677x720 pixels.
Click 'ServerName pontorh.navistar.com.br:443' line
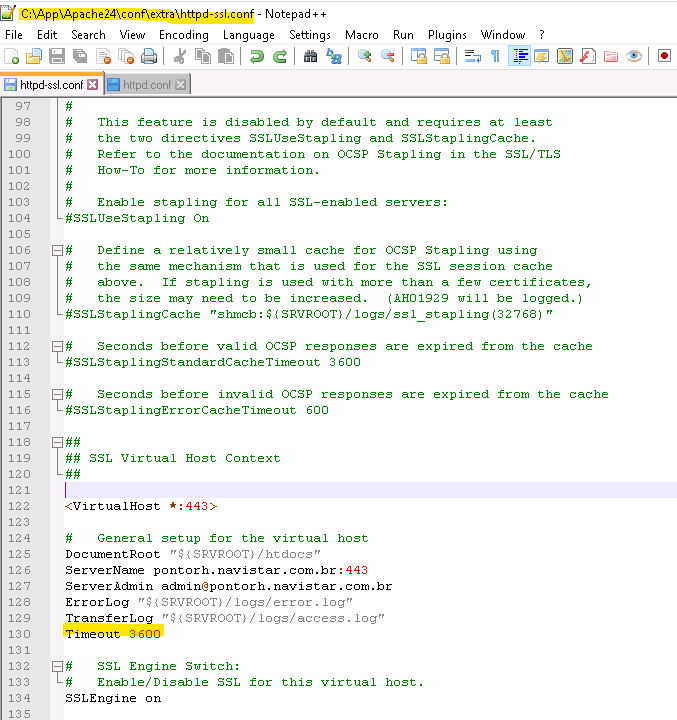point(216,570)
